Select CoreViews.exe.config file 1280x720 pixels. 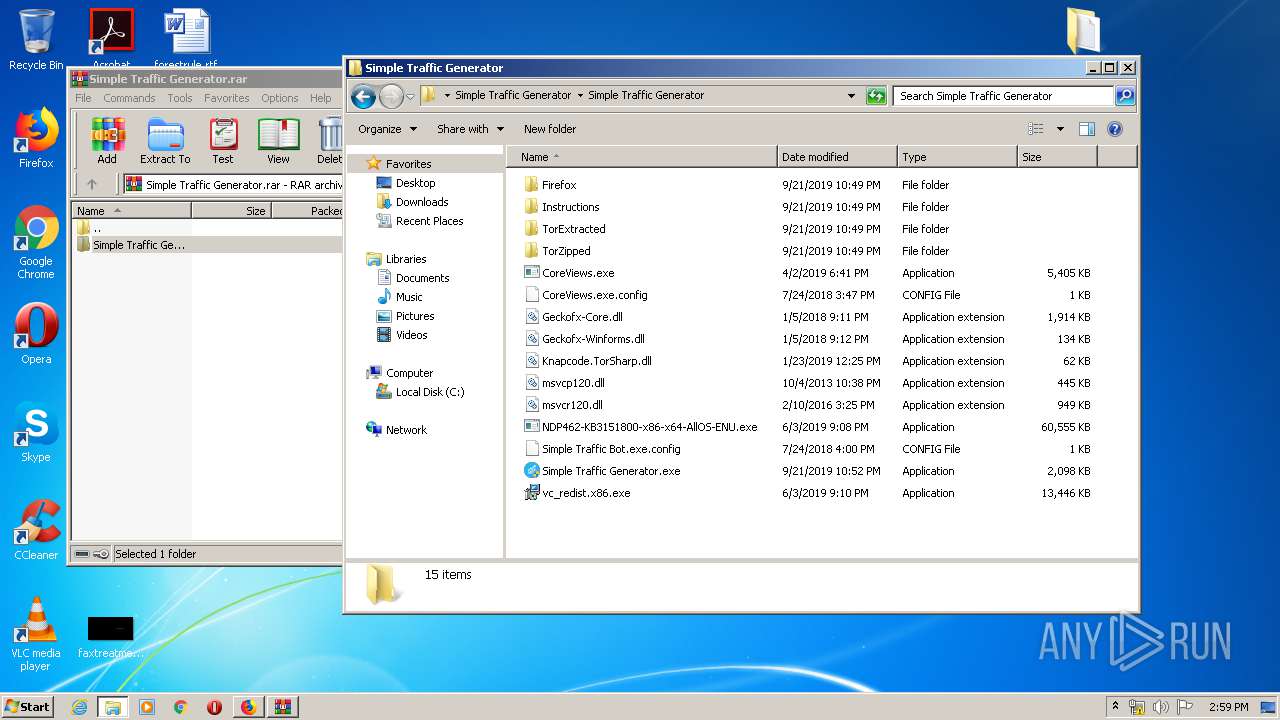click(594, 295)
